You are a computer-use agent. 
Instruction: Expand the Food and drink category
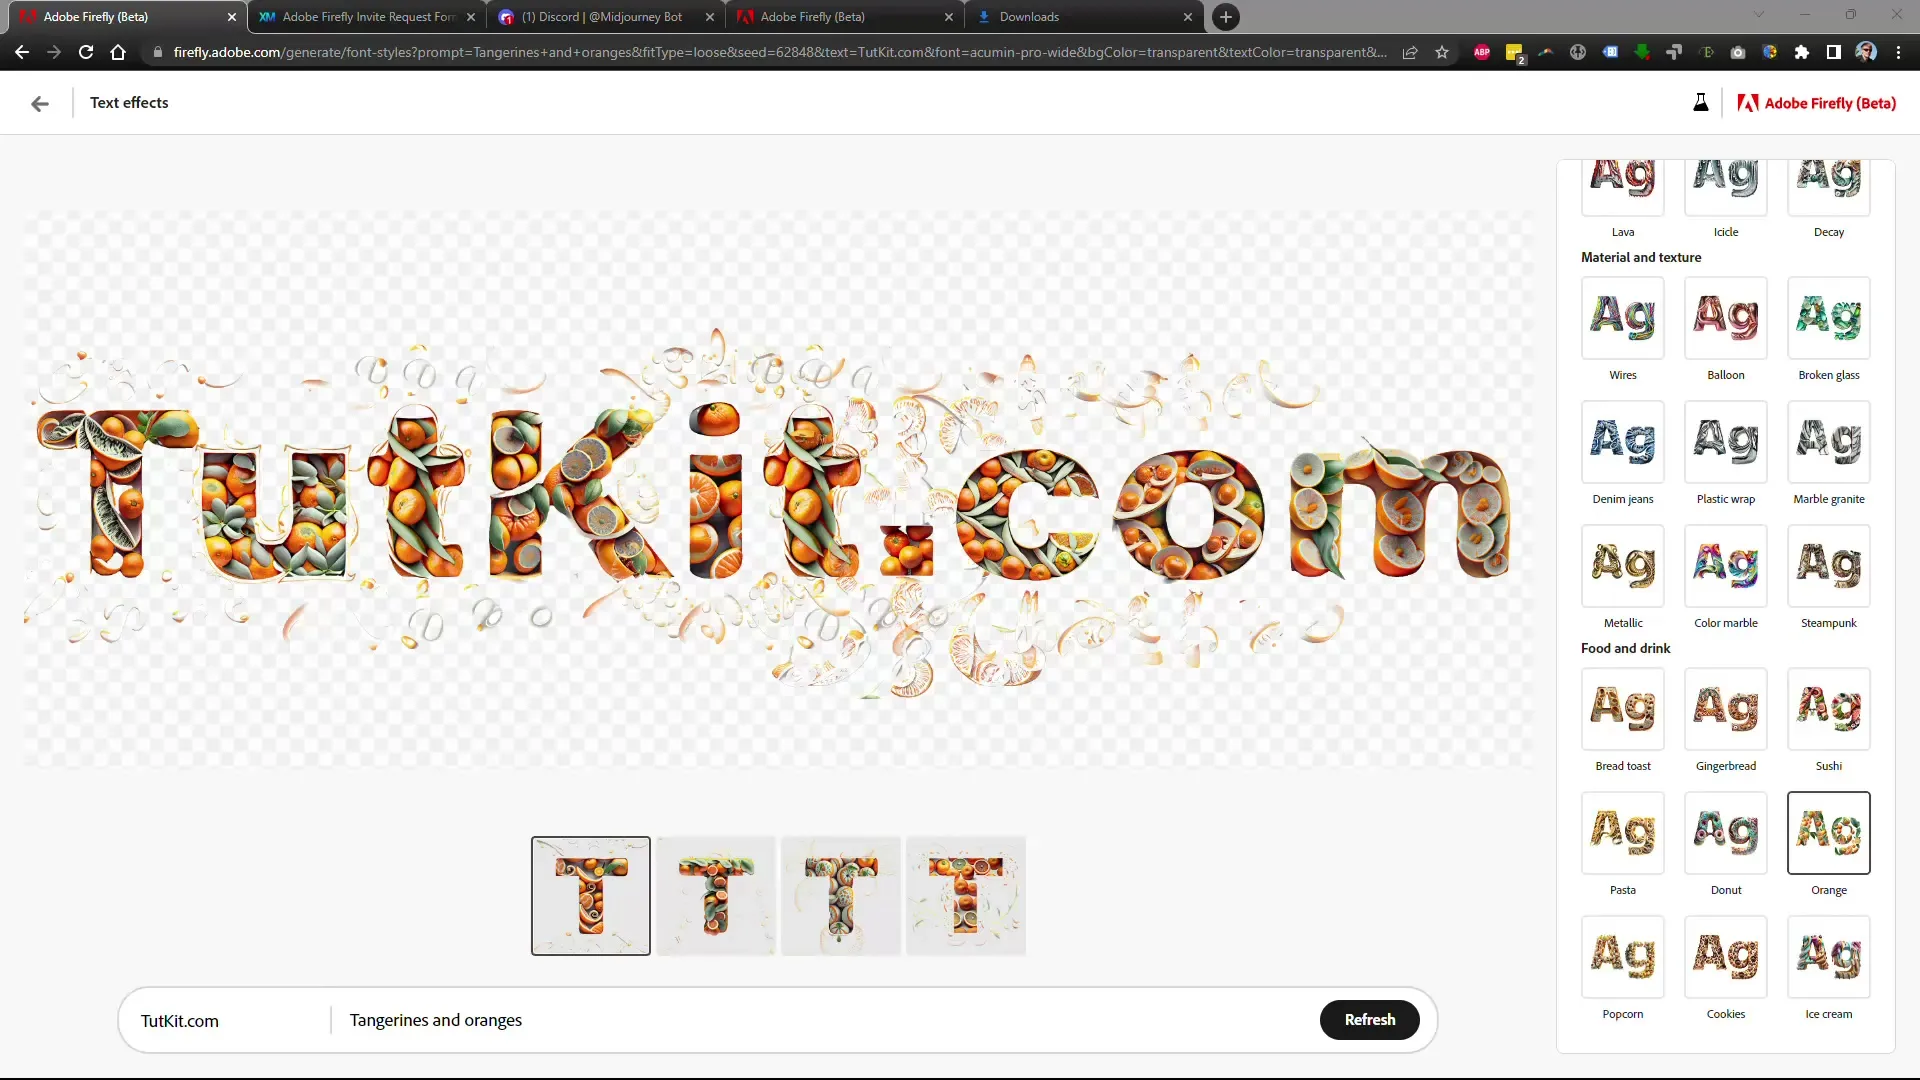[x=1626, y=647]
